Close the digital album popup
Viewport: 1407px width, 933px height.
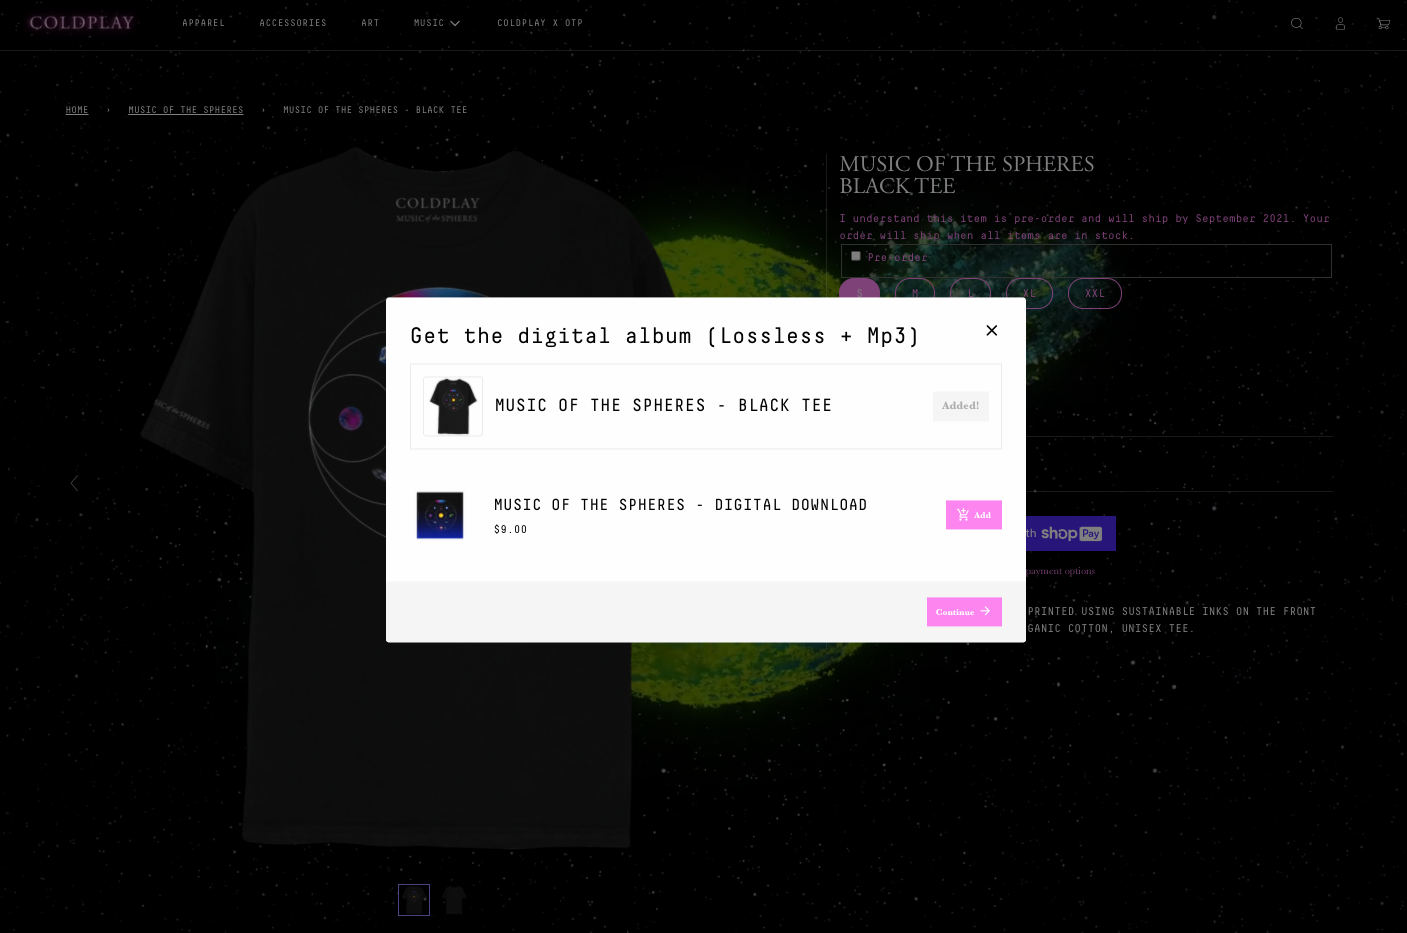click(992, 330)
